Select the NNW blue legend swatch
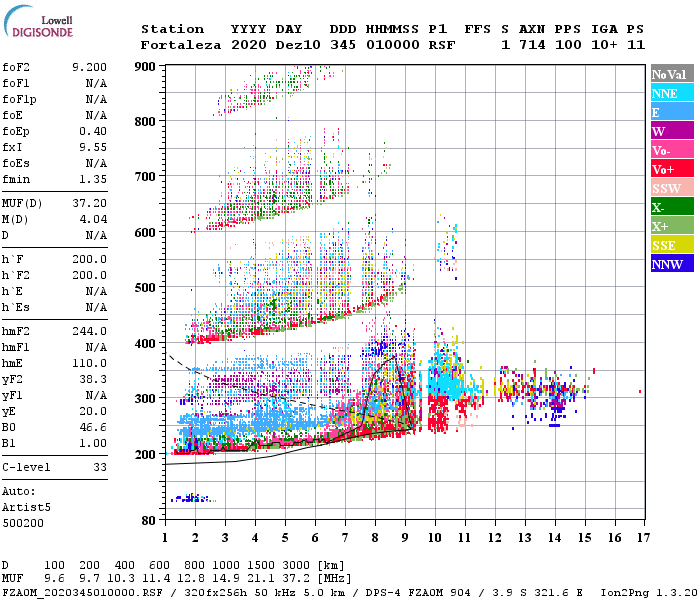Viewport: 700px width, 600px height. (x=672, y=264)
